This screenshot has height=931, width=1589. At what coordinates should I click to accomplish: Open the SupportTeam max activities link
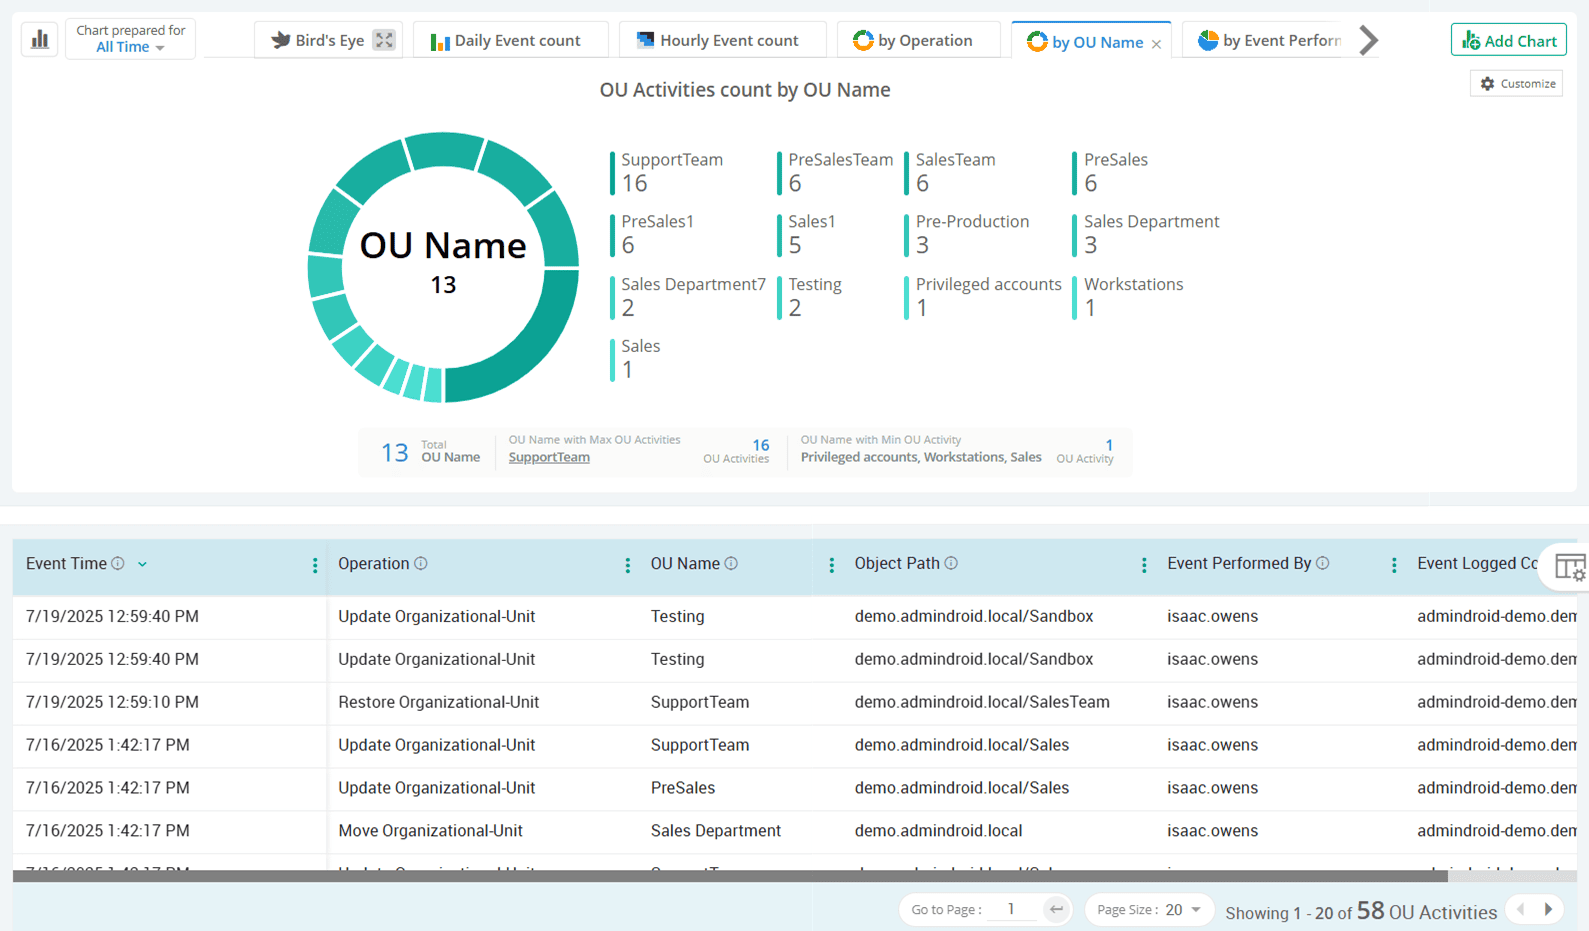click(549, 457)
